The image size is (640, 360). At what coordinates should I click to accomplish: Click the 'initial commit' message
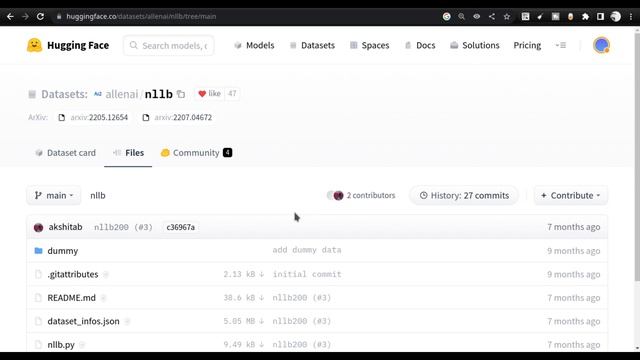[x=307, y=274]
